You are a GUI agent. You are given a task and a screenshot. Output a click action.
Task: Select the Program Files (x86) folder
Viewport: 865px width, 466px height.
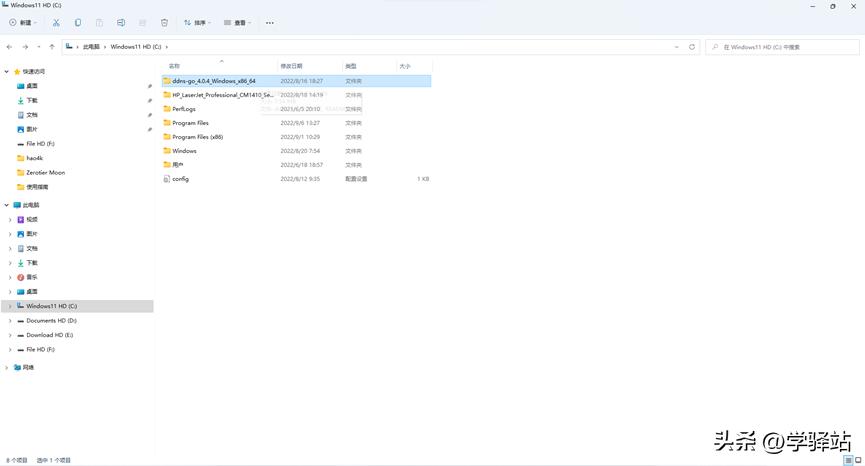[x=197, y=137]
